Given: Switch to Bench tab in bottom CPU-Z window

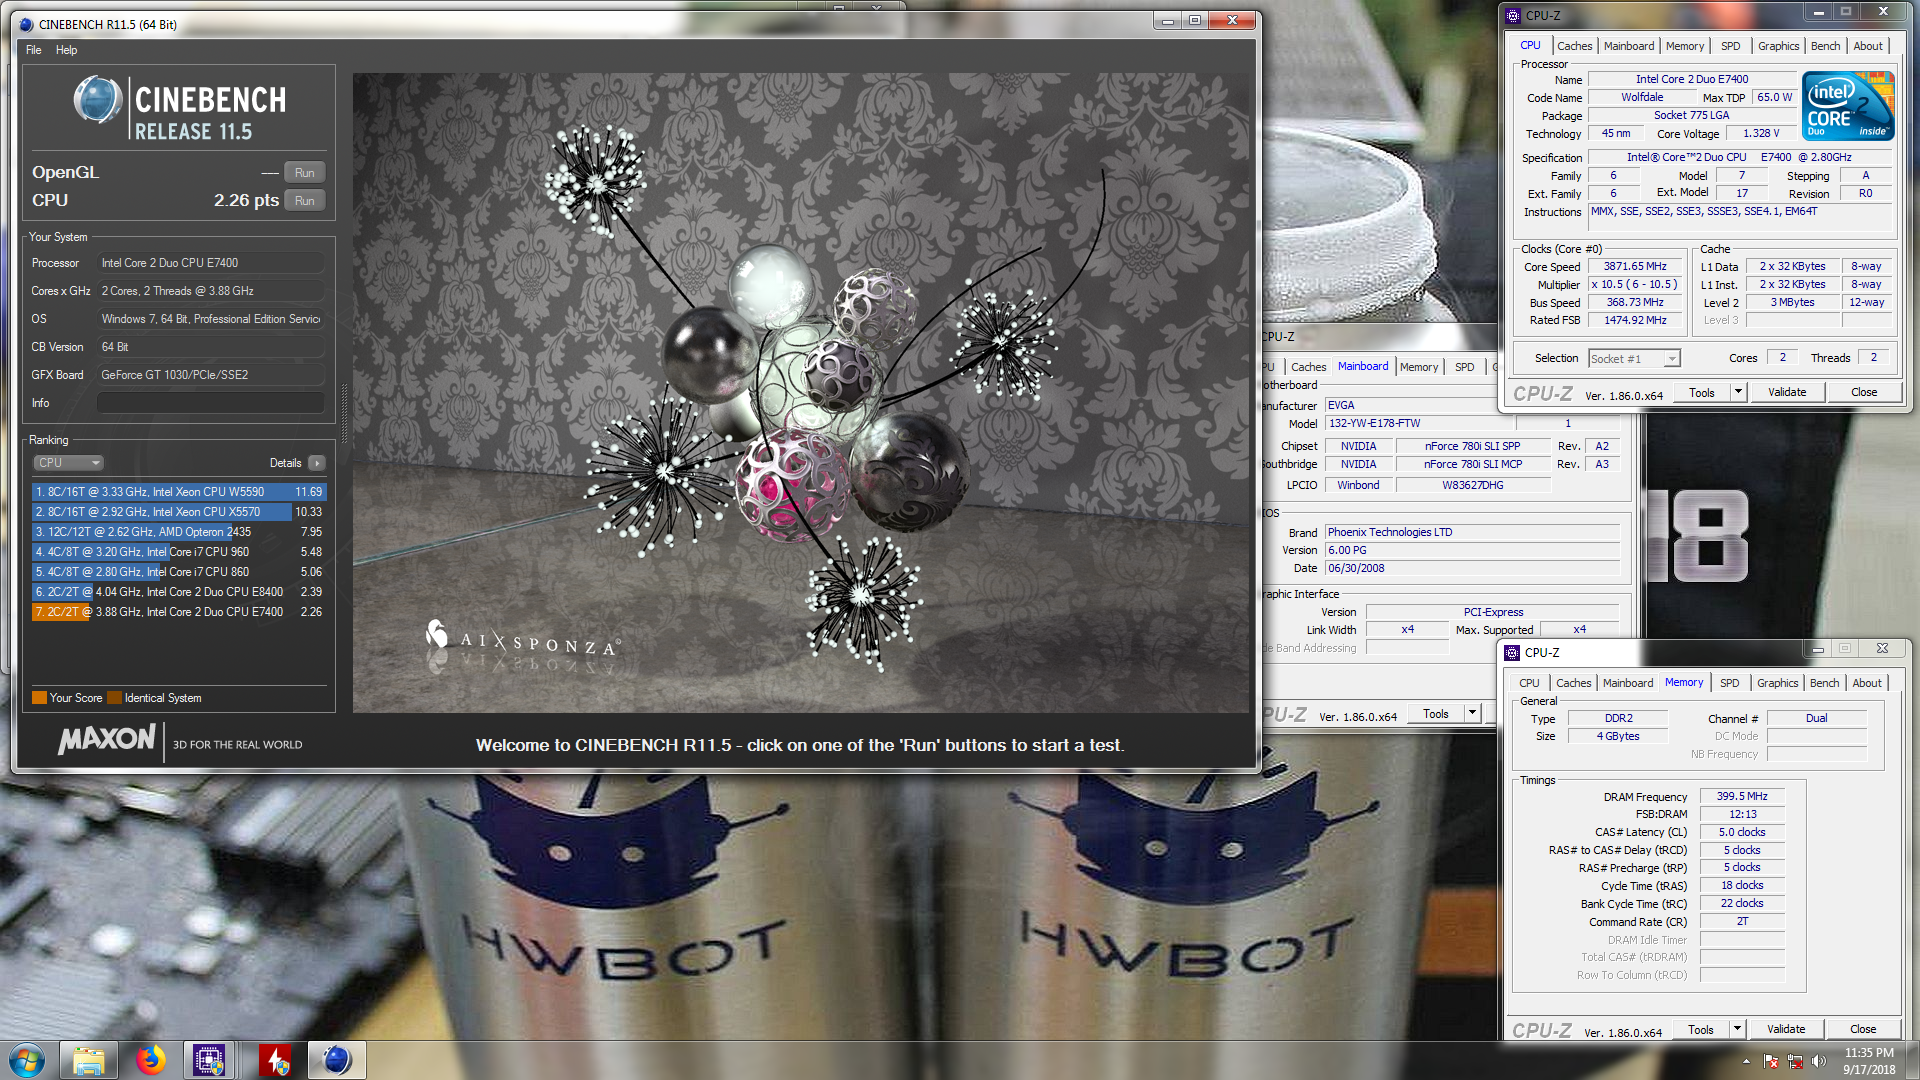Looking at the screenshot, I should [1825, 683].
